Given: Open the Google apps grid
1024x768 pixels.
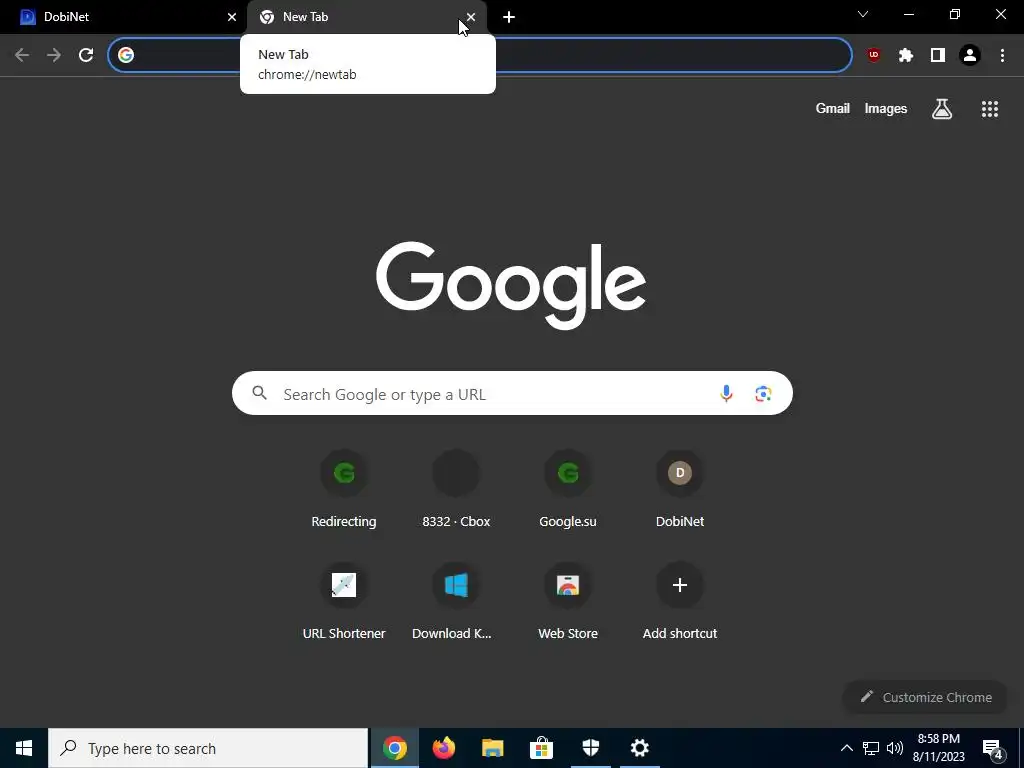Looking at the screenshot, I should pos(989,108).
